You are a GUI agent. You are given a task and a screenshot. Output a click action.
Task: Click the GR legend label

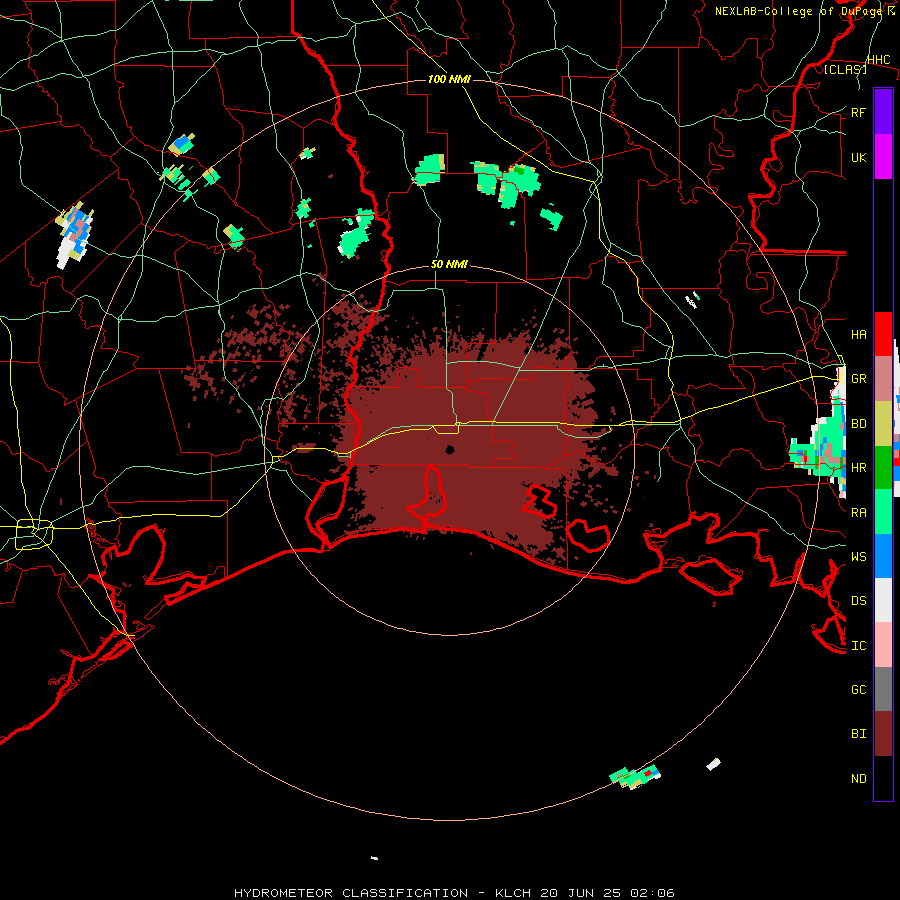click(859, 379)
